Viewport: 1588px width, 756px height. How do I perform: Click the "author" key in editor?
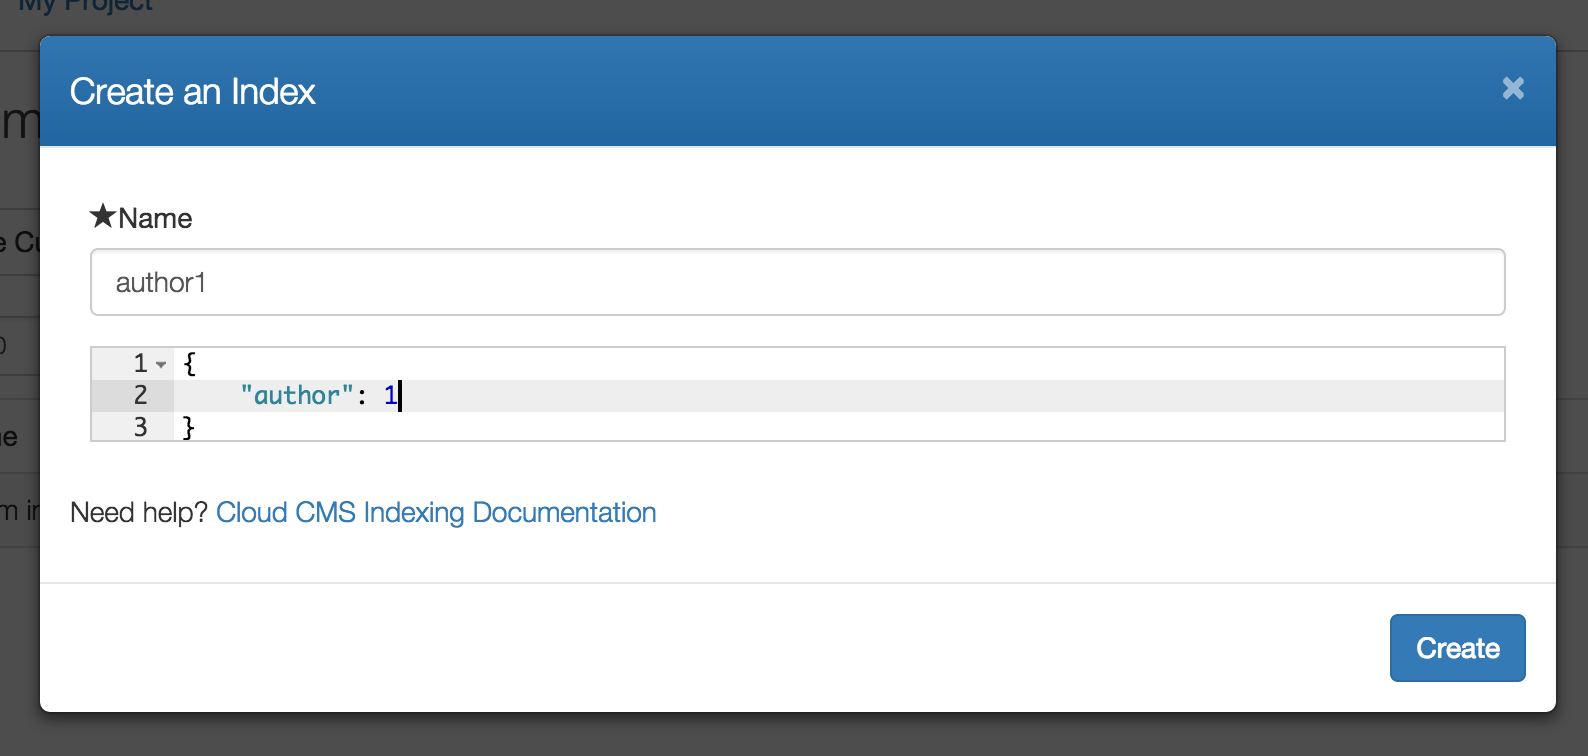click(296, 395)
